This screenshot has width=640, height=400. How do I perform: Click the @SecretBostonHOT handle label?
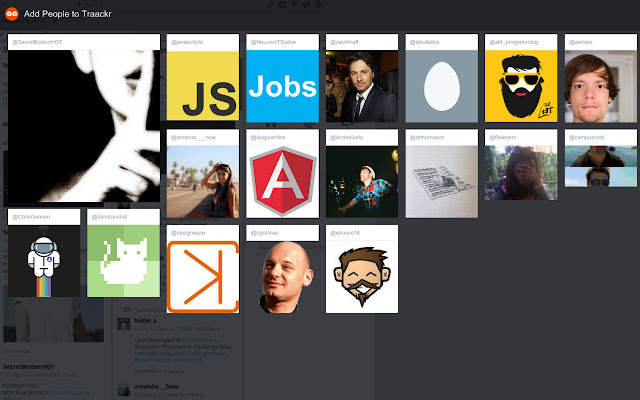(x=37, y=42)
